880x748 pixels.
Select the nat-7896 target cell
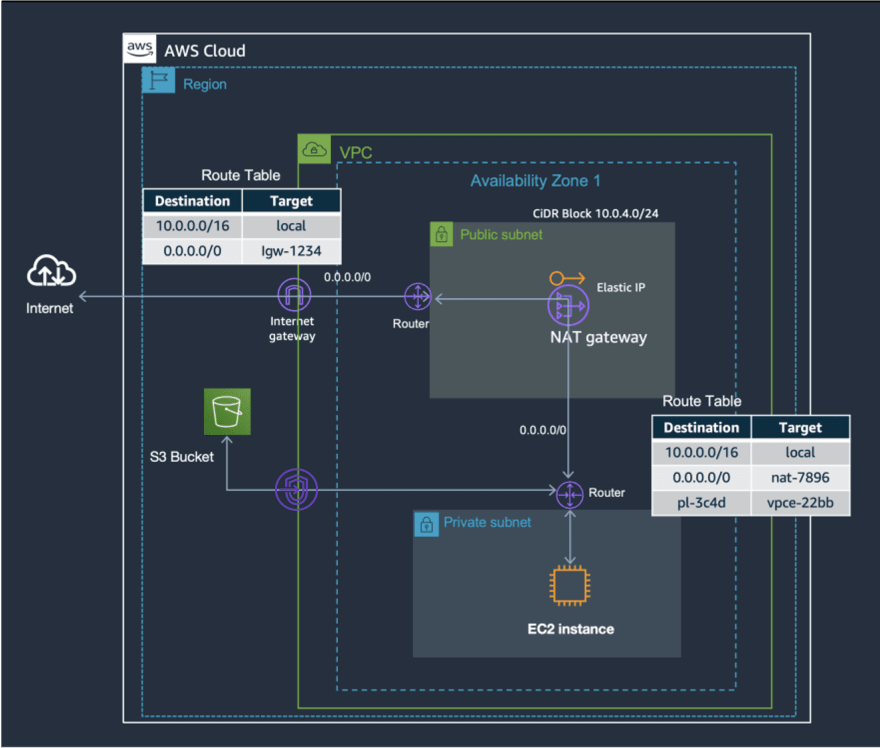pos(800,478)
